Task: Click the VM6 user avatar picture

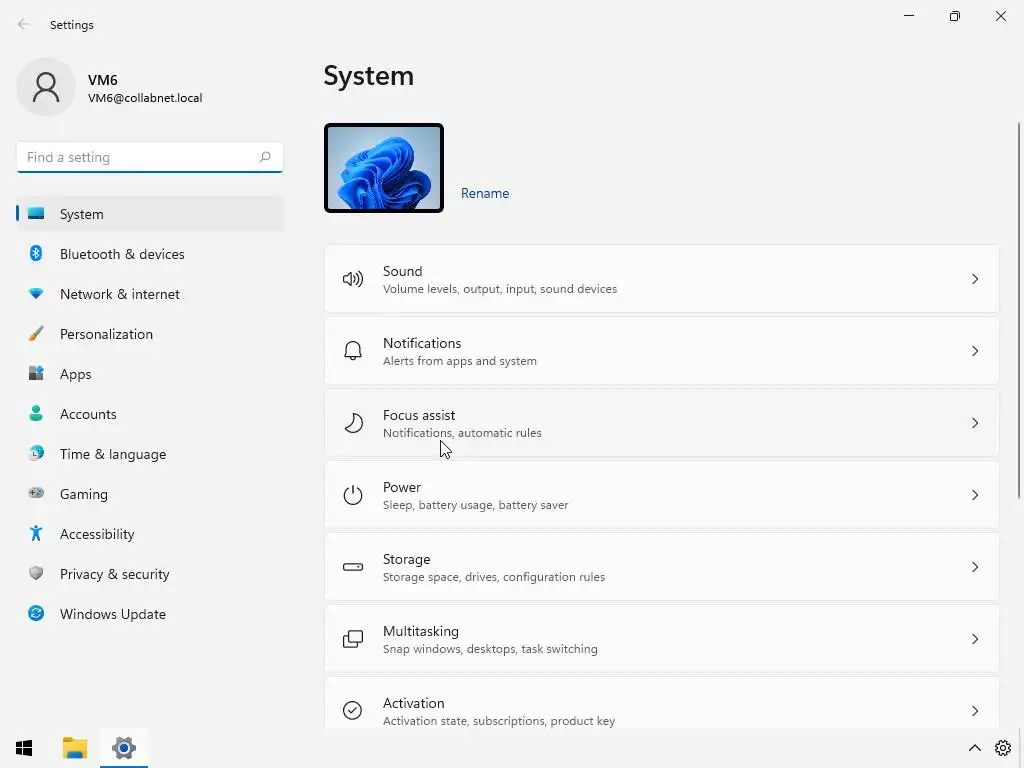Action: pyautogui.click(x=46, y=87)
